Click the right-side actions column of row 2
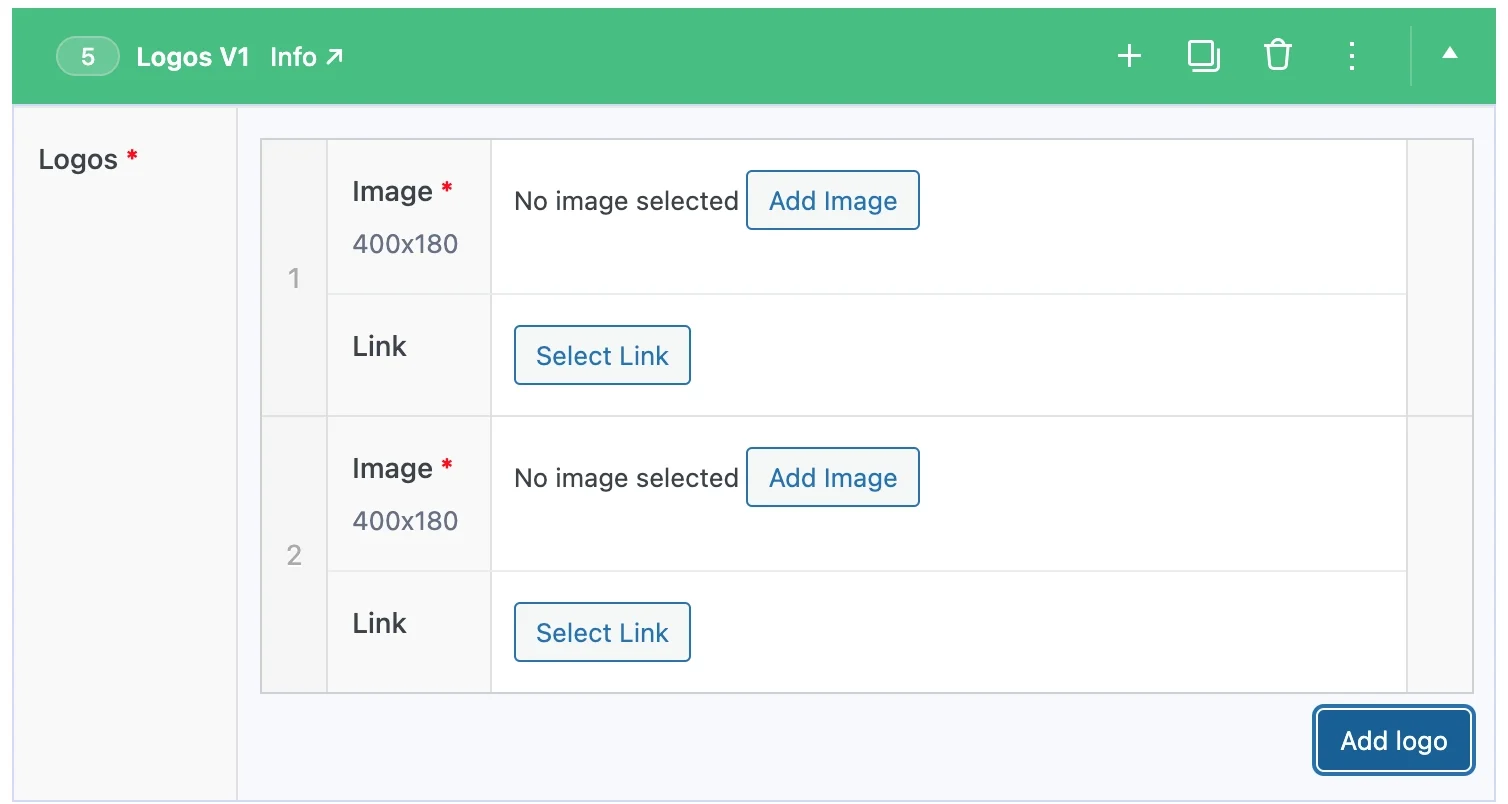Viewport: 1508px width, 804px height. pos(1439,555)
